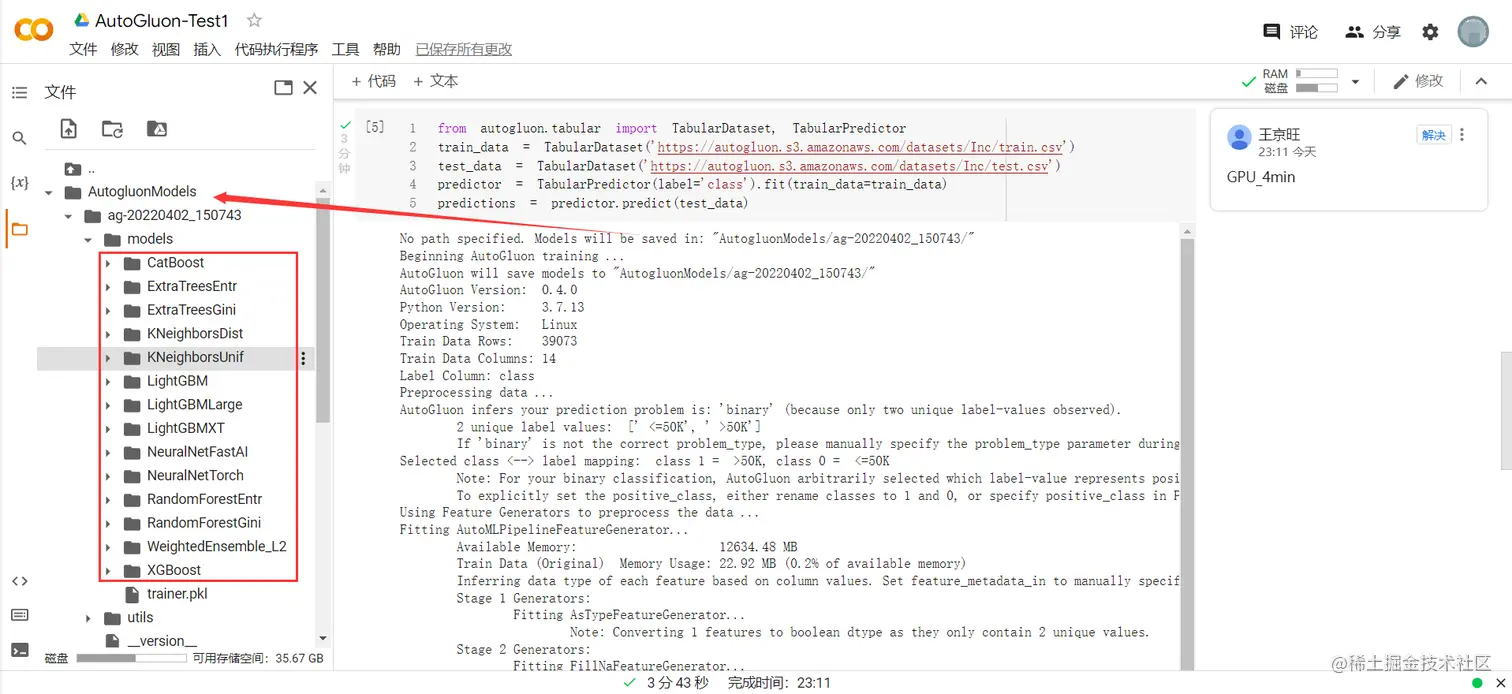Add a text cell (+ 文本)
The image size is (1512, 694).
pos(435,81)
